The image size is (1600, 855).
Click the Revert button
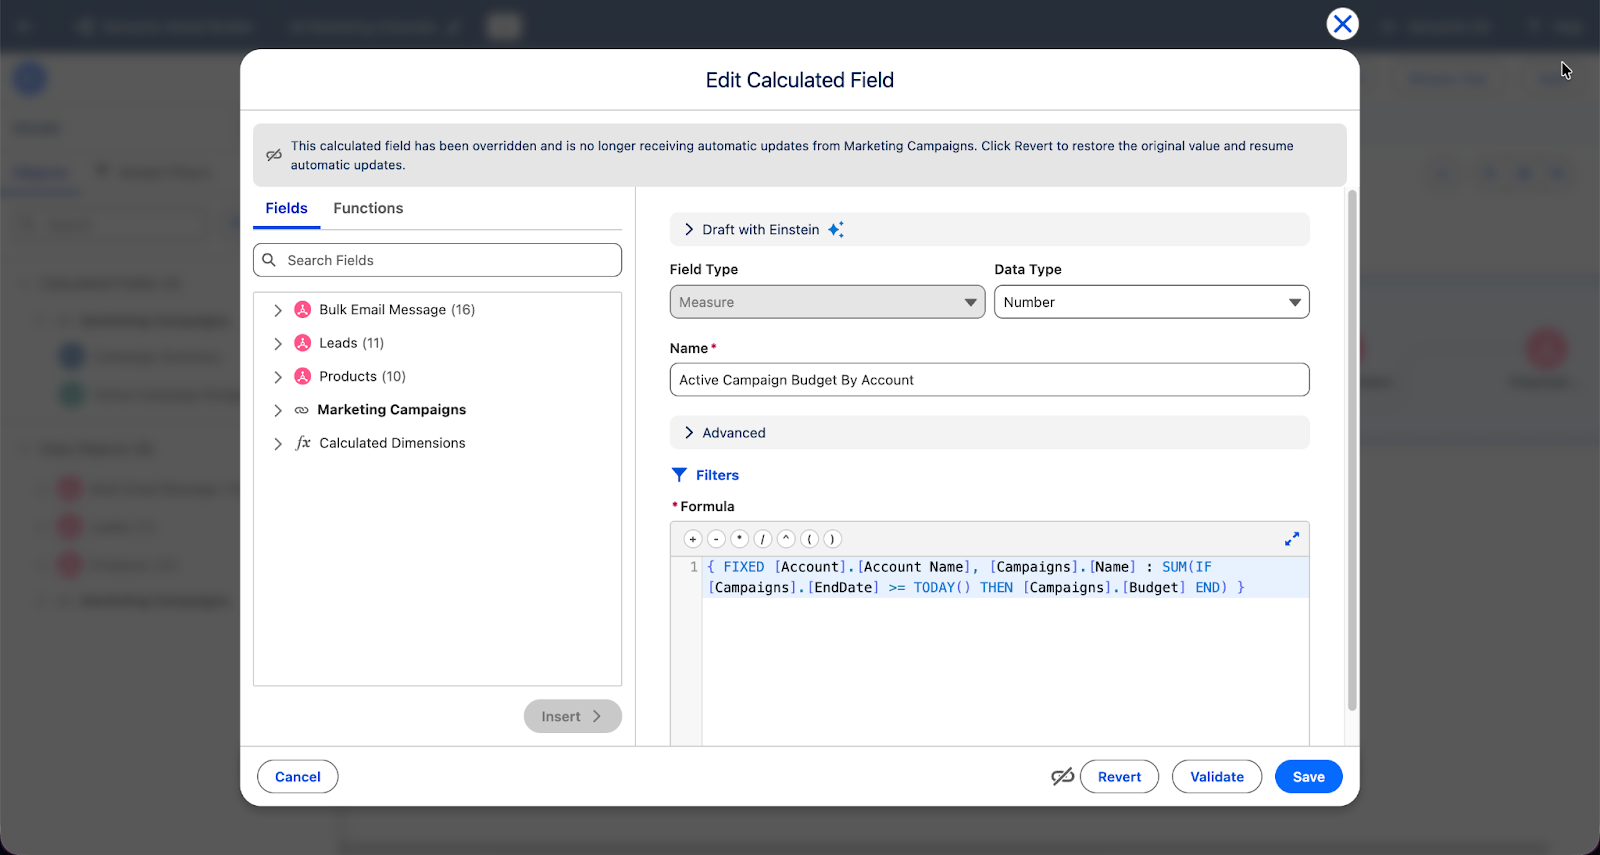coord(1119,777)
